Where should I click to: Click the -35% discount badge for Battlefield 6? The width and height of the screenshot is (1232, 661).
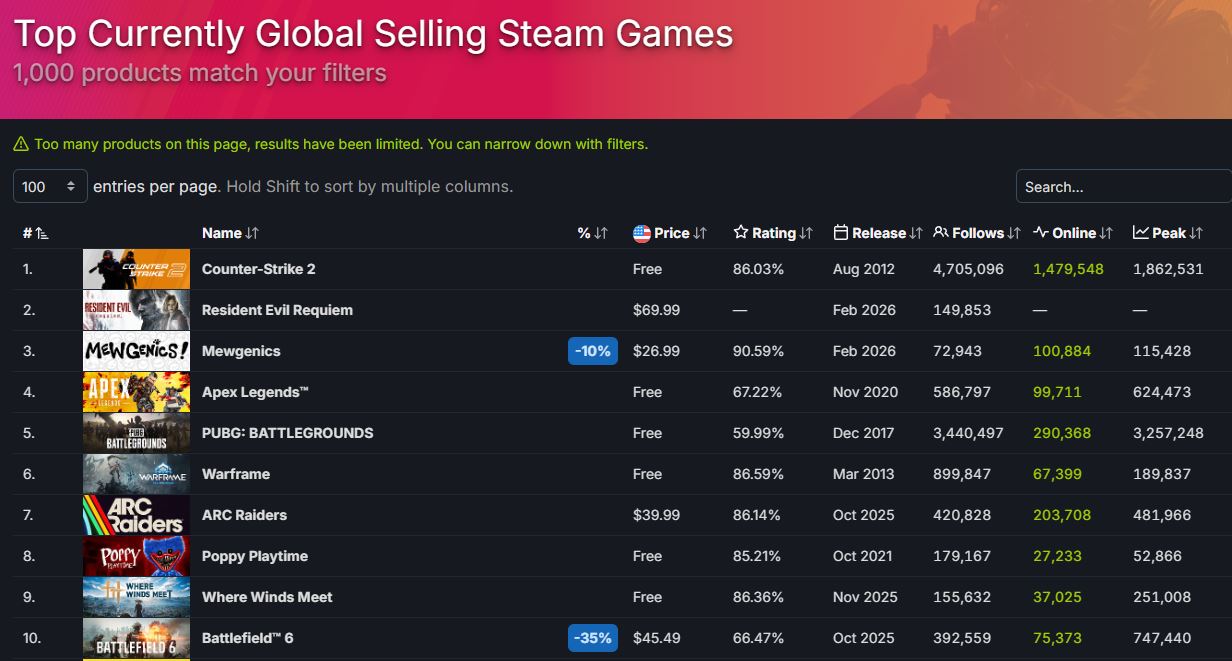(x=593, y=638)
